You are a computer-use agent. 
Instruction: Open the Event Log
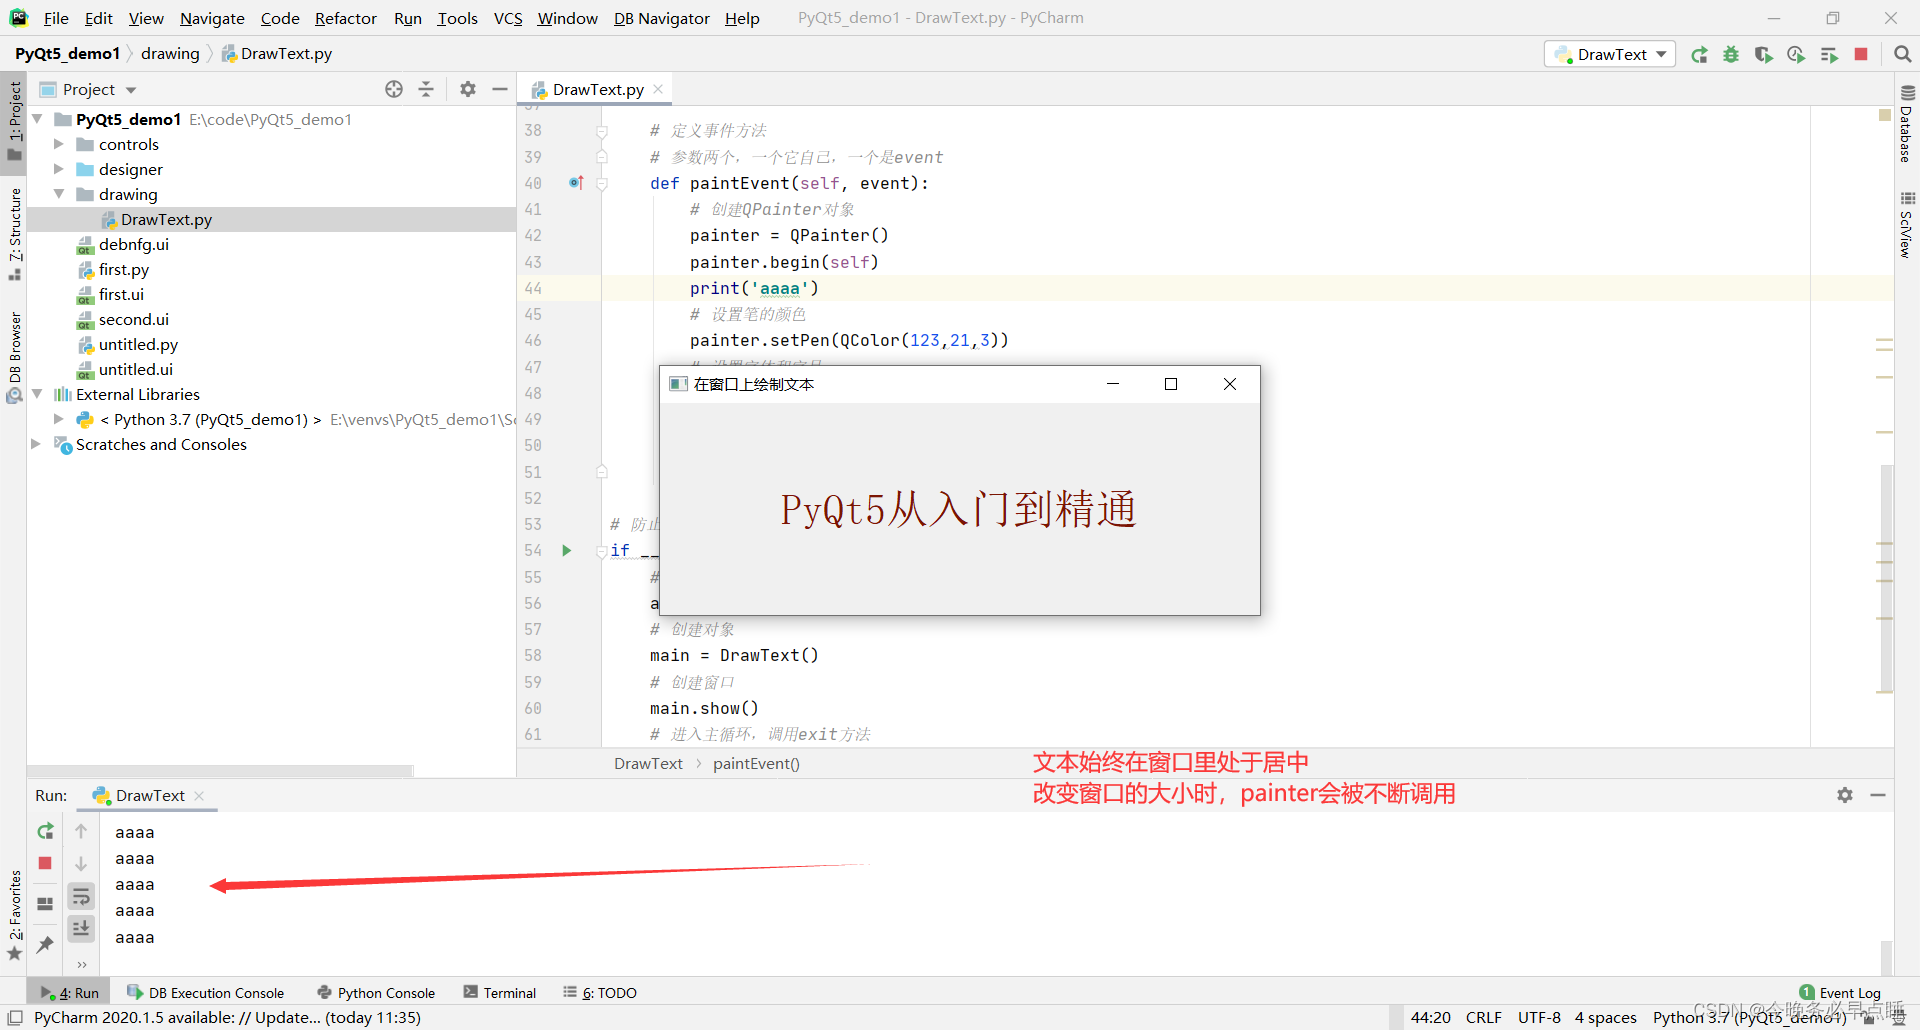pyautogui.click(x=1840, y=992)
